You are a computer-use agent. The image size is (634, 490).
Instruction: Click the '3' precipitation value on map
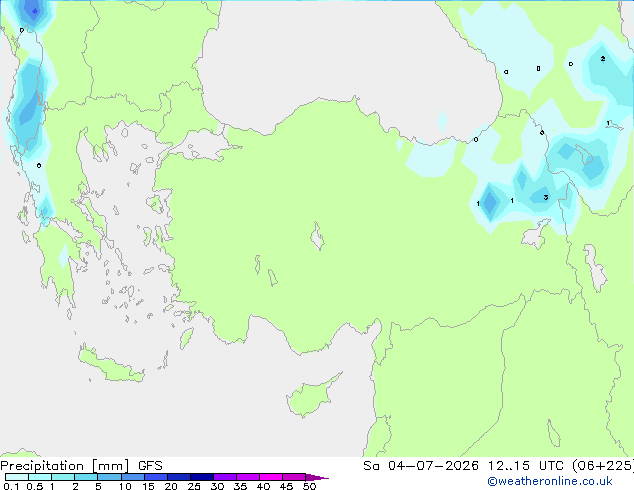point(546,197)
